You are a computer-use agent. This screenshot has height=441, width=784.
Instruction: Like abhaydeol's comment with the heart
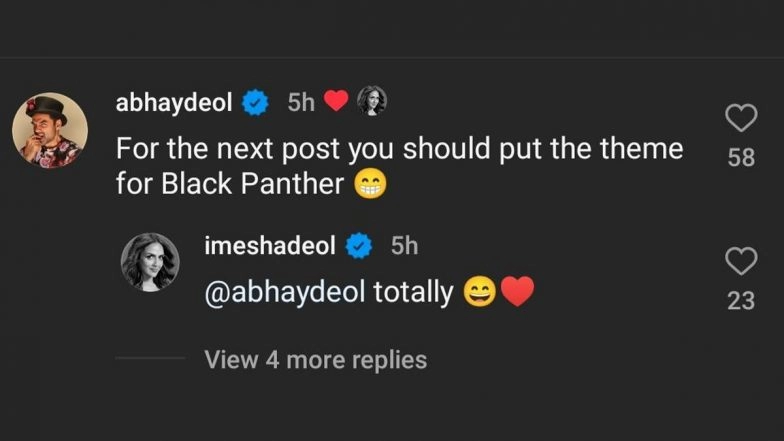(x=741, y=120)
